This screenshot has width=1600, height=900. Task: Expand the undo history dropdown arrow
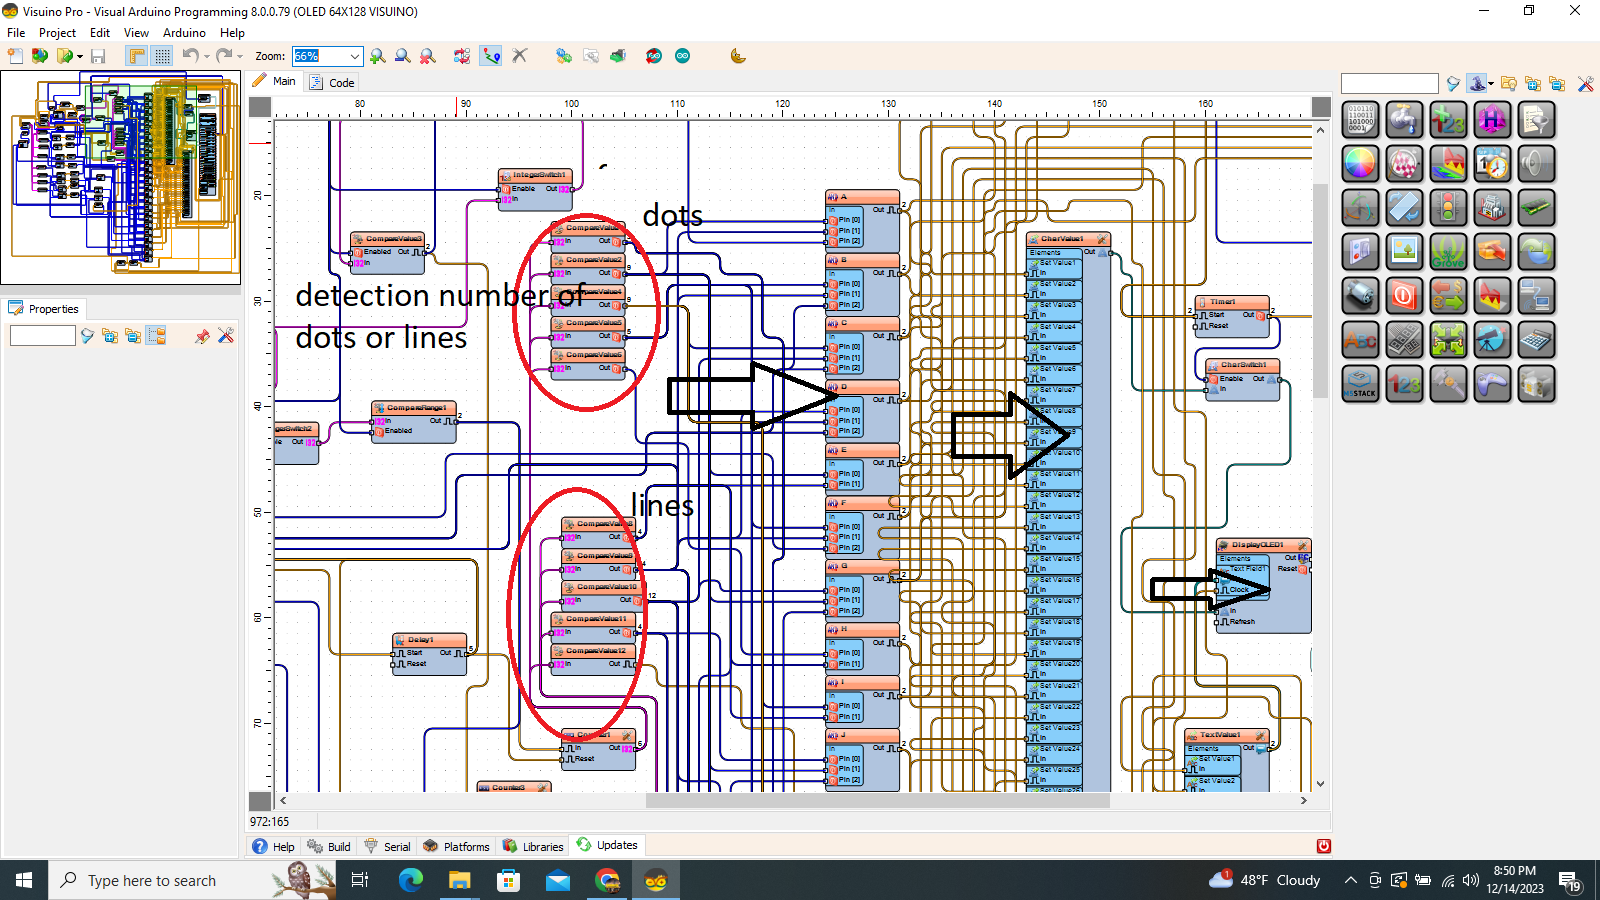207,57
